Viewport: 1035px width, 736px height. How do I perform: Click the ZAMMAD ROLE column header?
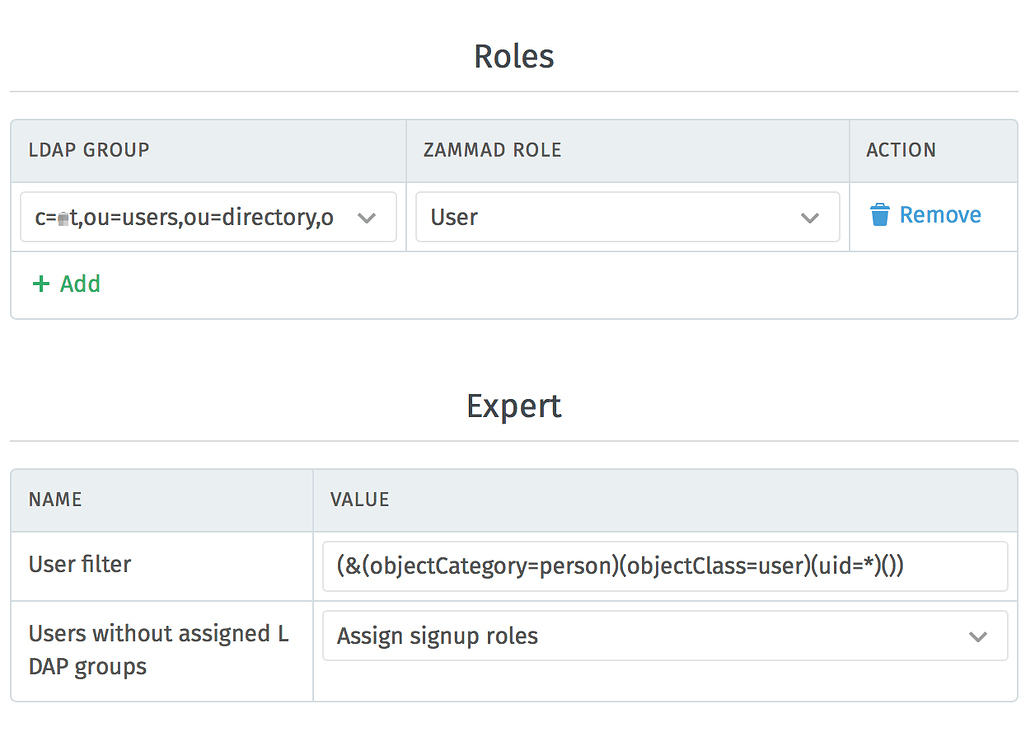click(x=492, y=150)
